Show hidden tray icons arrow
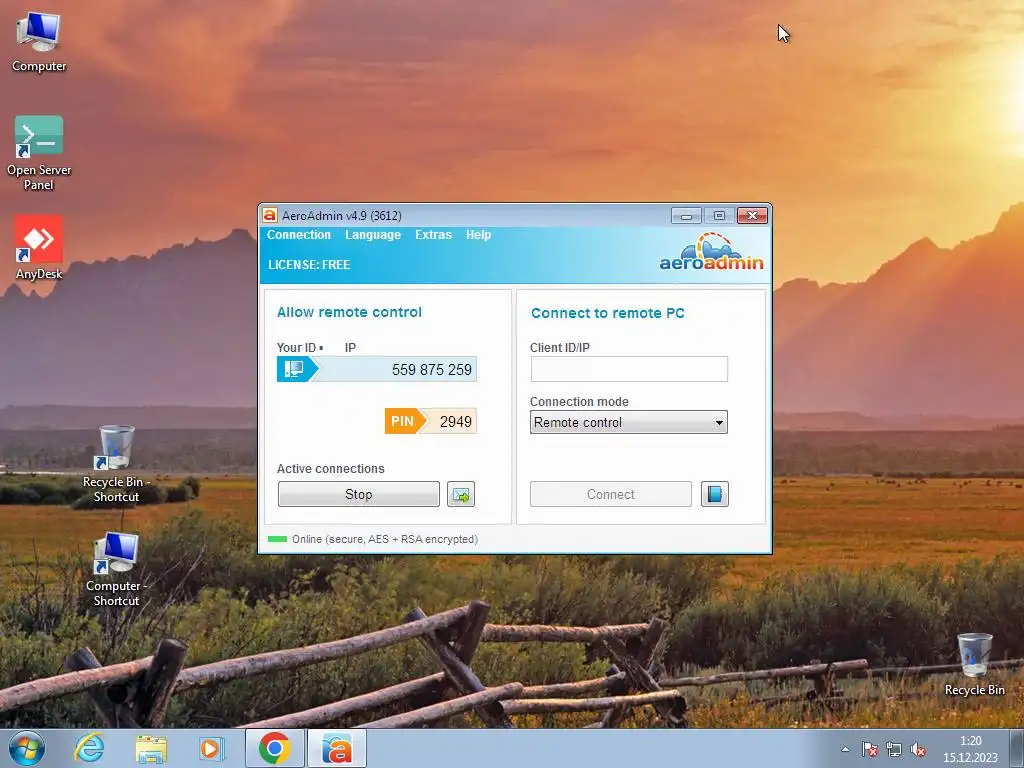The image size is (1024, 768). pyautogui.click(x=845, y=750)
